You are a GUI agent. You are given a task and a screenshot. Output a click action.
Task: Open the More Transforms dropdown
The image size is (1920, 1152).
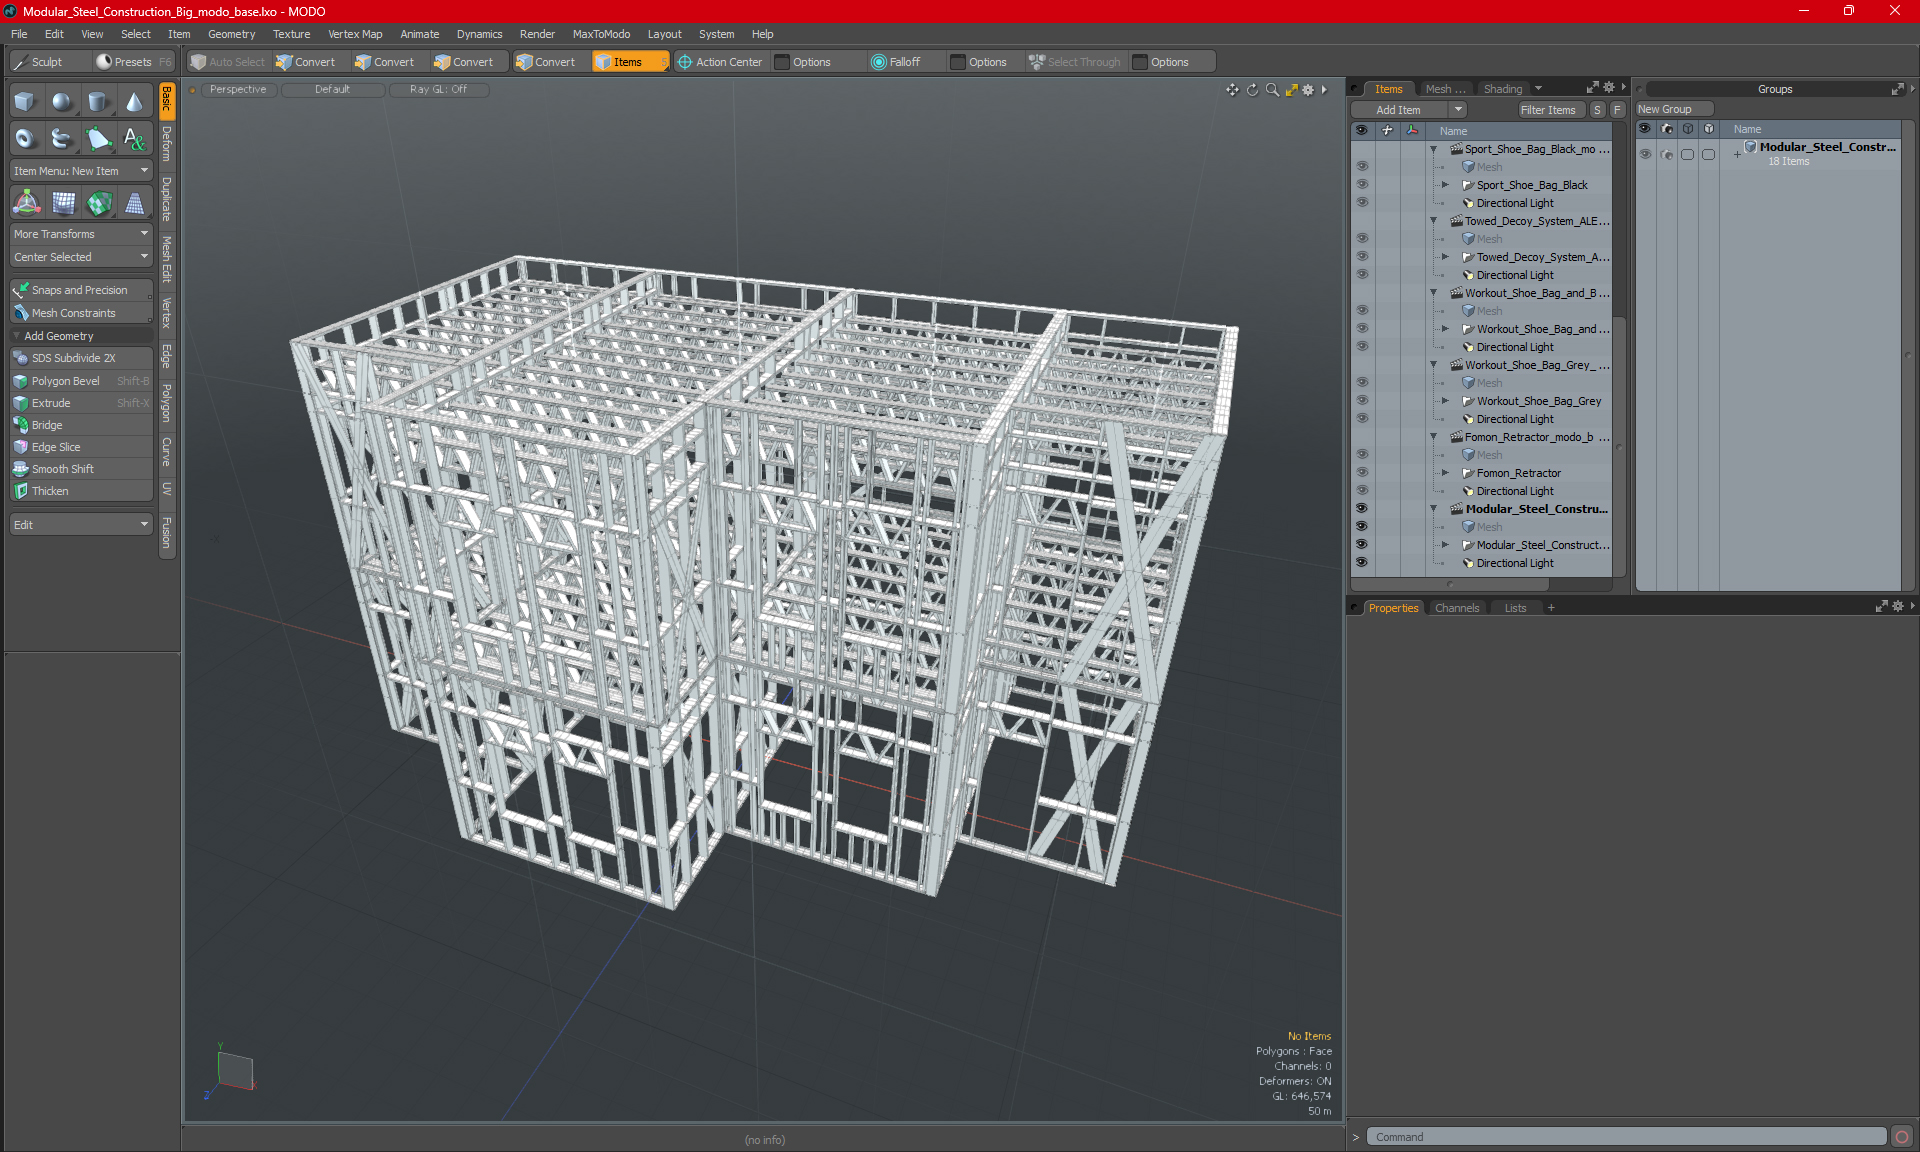pyautogui.click(x=80, y=234)
